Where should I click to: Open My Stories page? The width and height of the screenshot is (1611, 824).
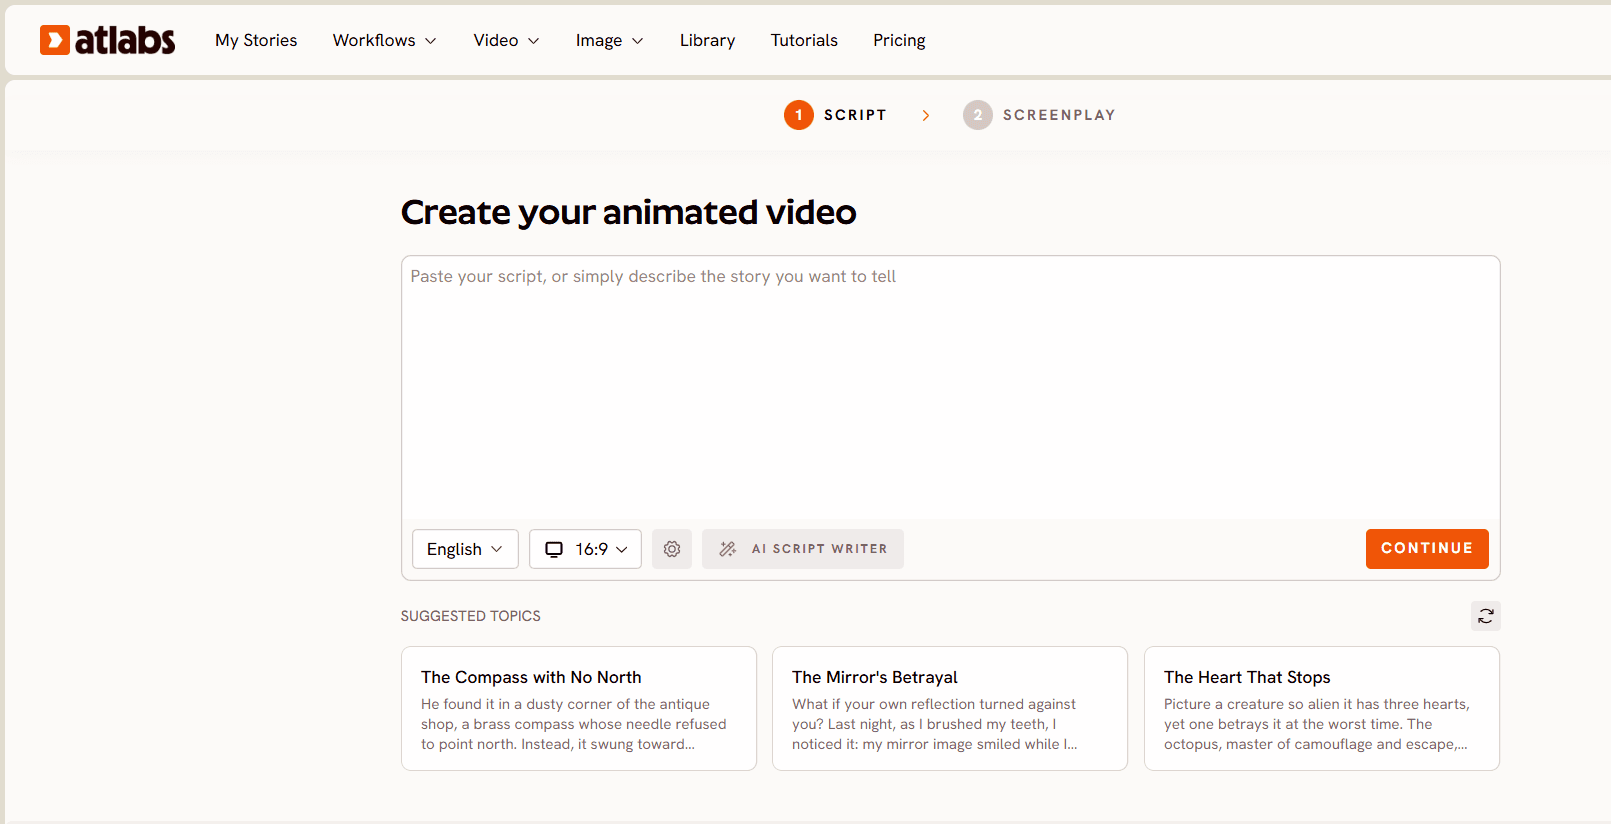[x=256, y=40]
